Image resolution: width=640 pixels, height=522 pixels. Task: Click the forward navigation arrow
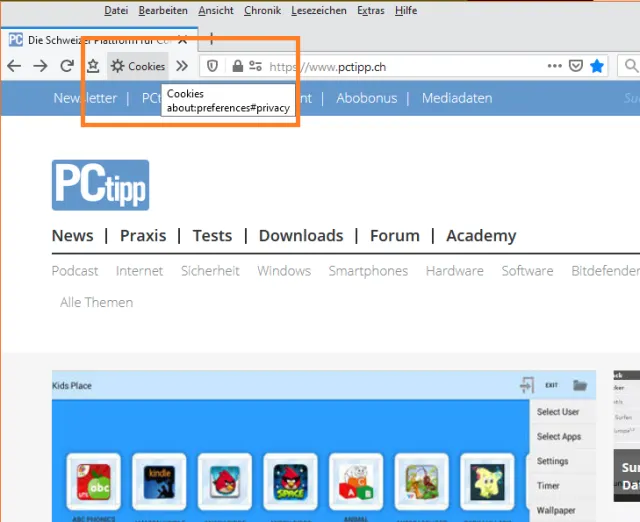[x=40, y=66]
